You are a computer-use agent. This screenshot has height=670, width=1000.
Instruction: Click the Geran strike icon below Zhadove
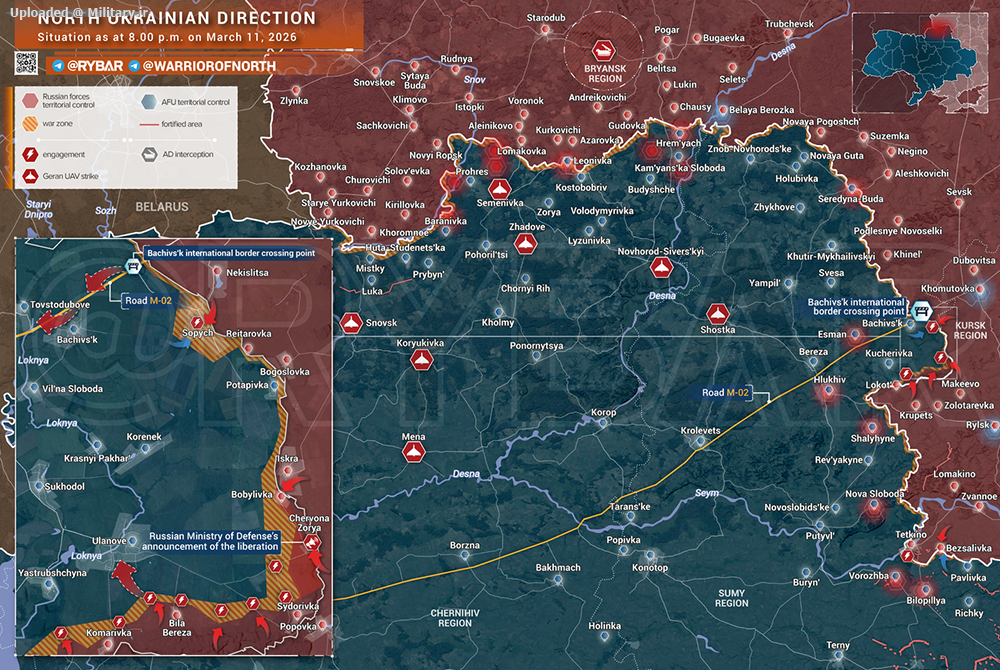click(525, 244)
